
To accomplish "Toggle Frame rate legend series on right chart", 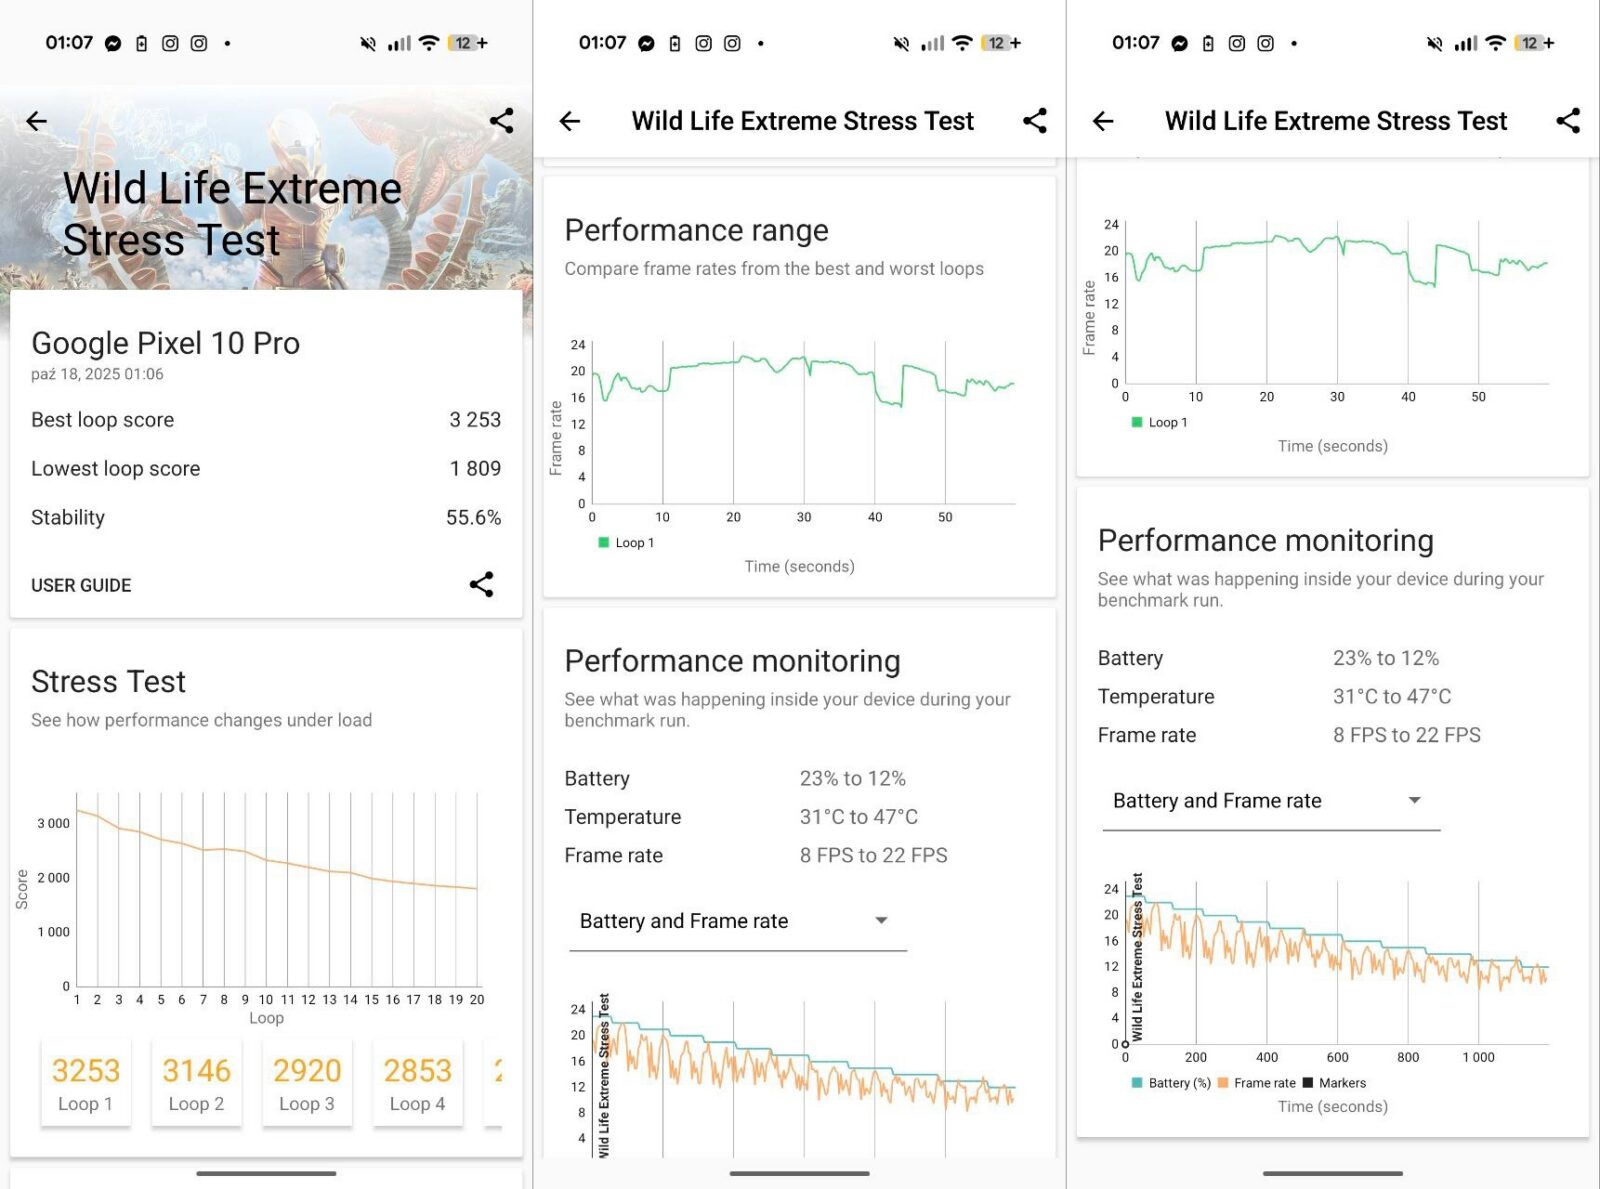I will pos(1256,1083).
